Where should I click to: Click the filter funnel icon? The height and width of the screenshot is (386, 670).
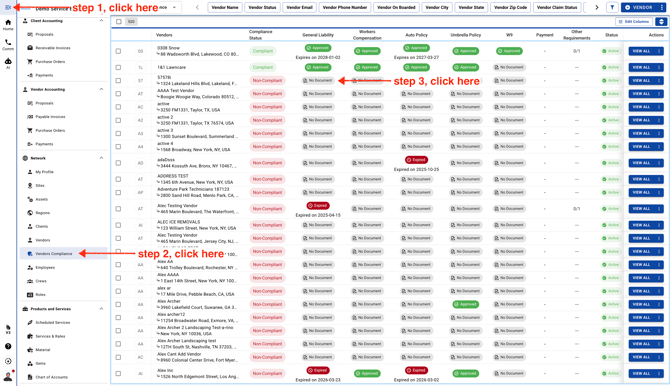coord(612,7)
